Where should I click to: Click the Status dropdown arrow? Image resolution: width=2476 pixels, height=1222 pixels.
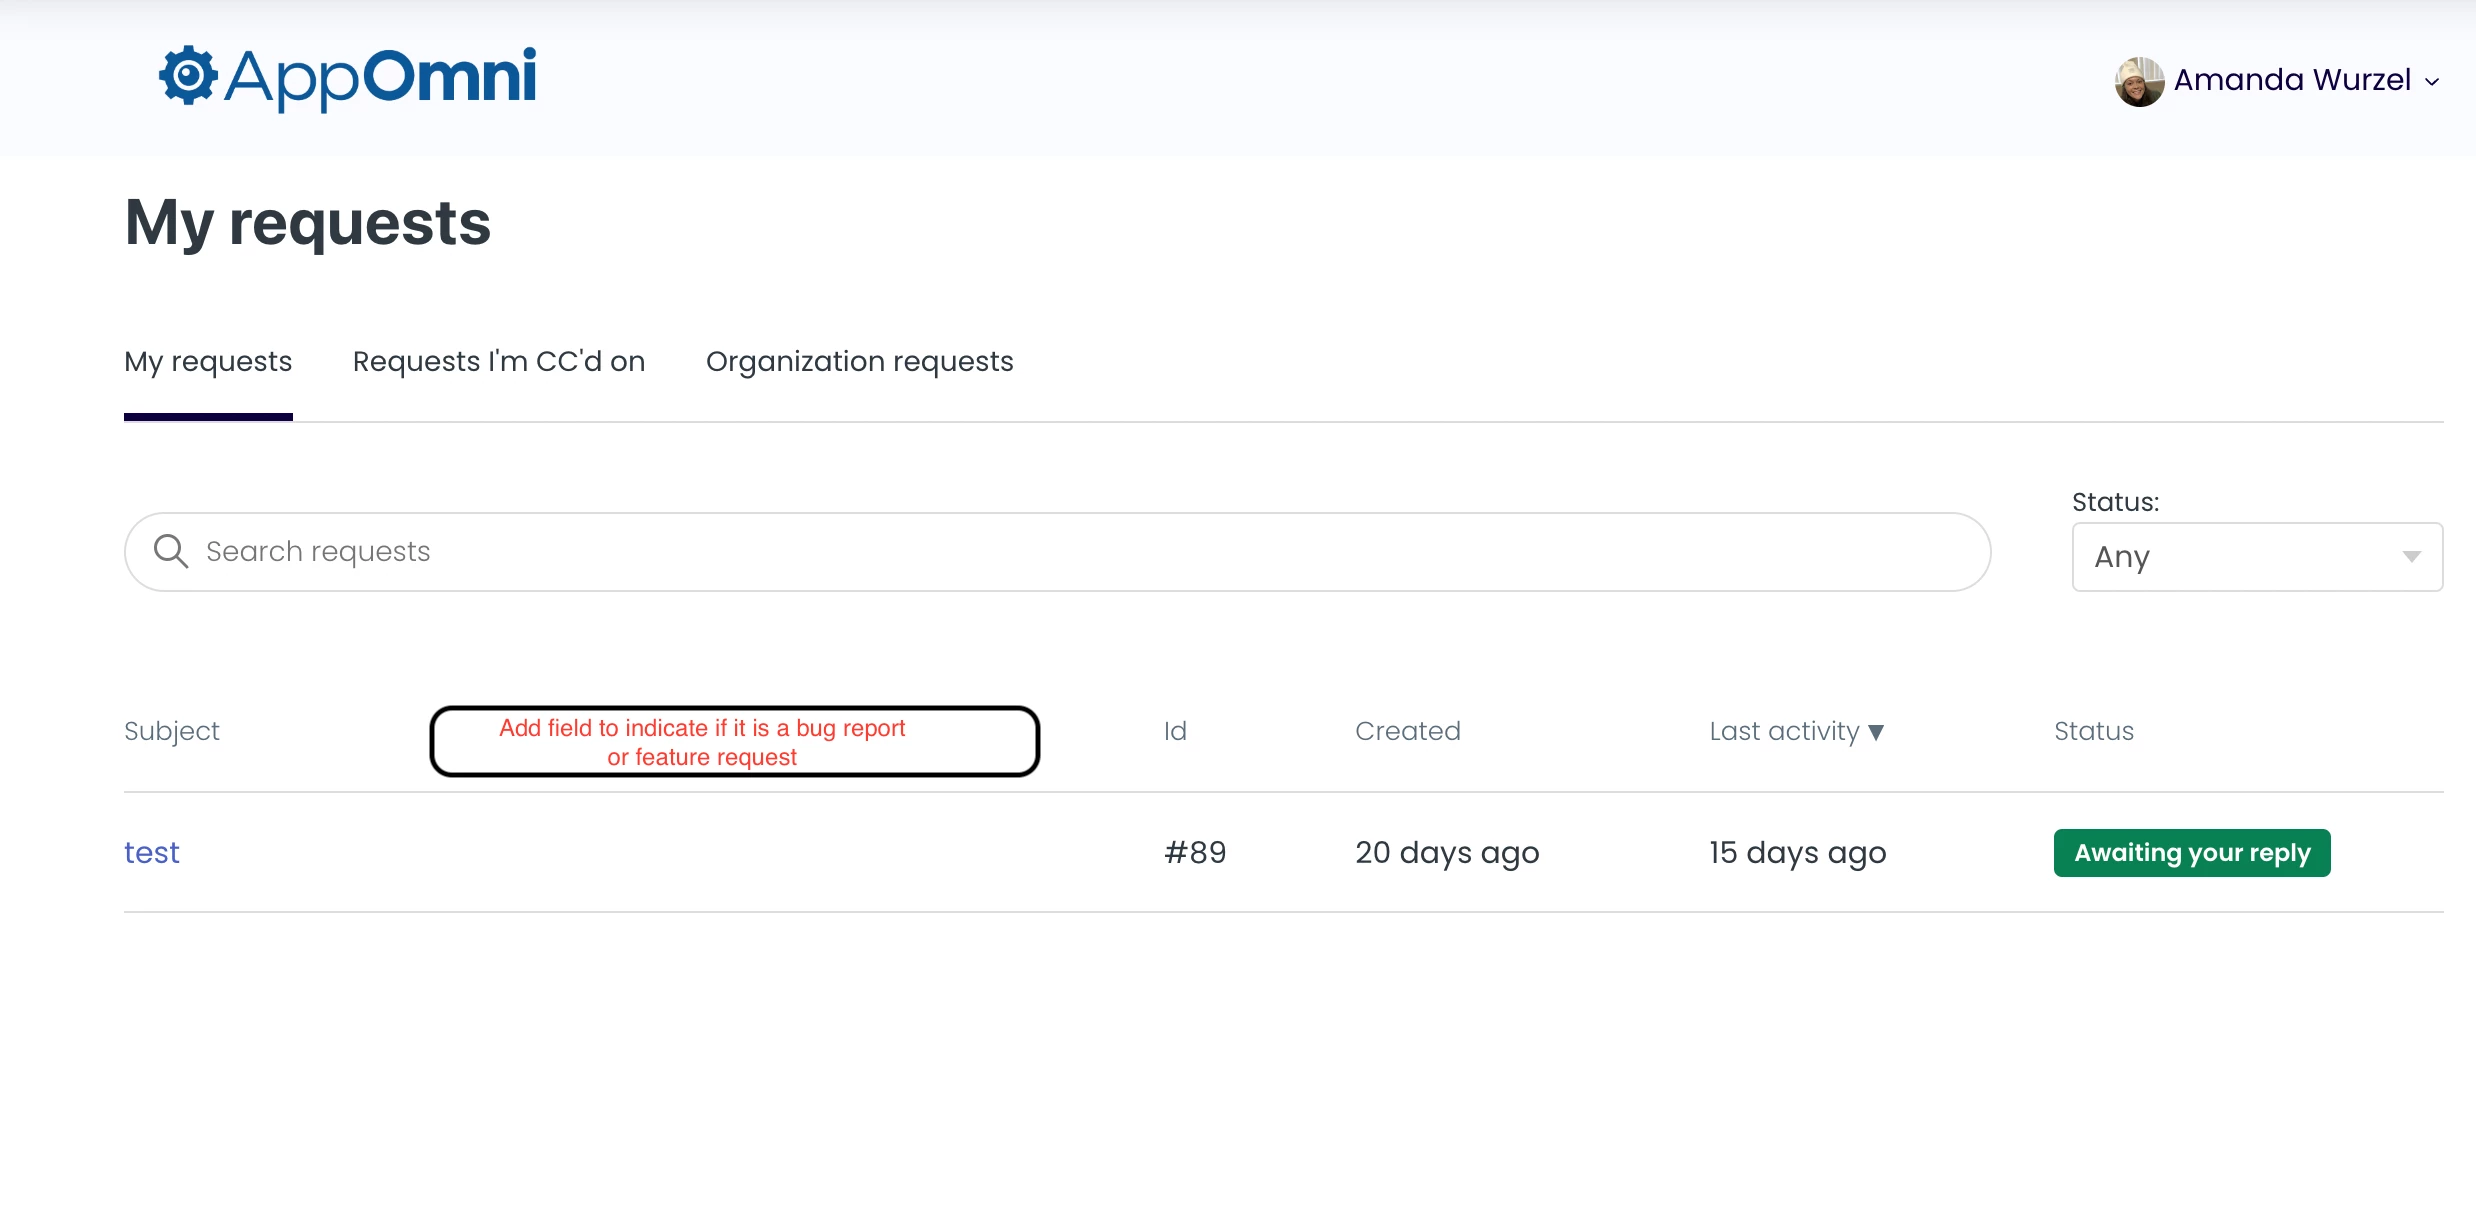[x=2411, y=557]
